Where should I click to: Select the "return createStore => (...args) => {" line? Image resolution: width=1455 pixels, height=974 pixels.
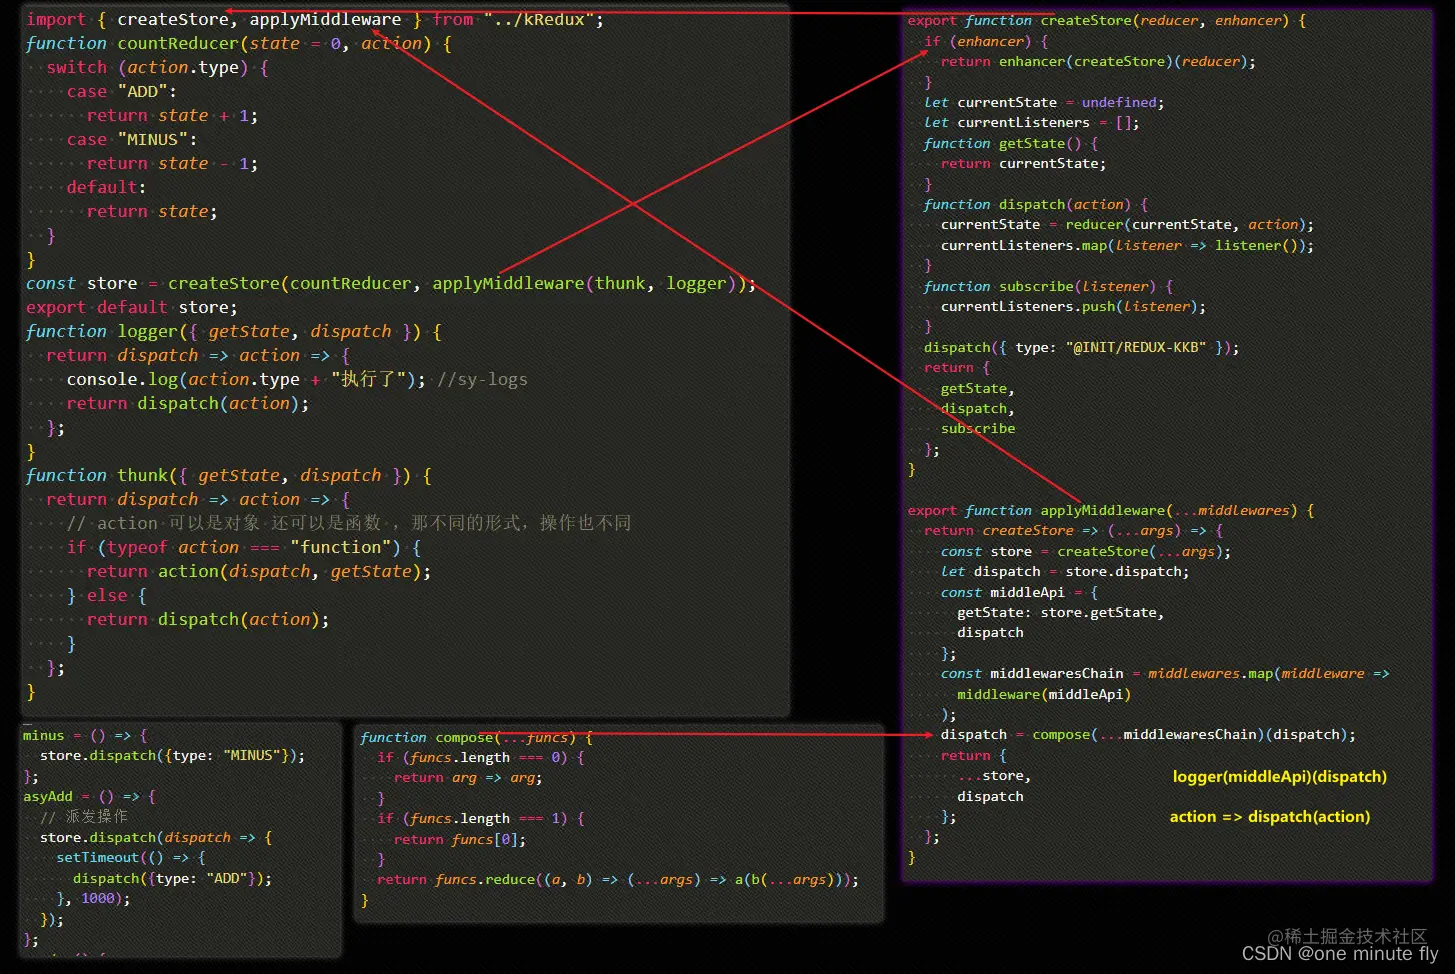[x=1073, y=530]
